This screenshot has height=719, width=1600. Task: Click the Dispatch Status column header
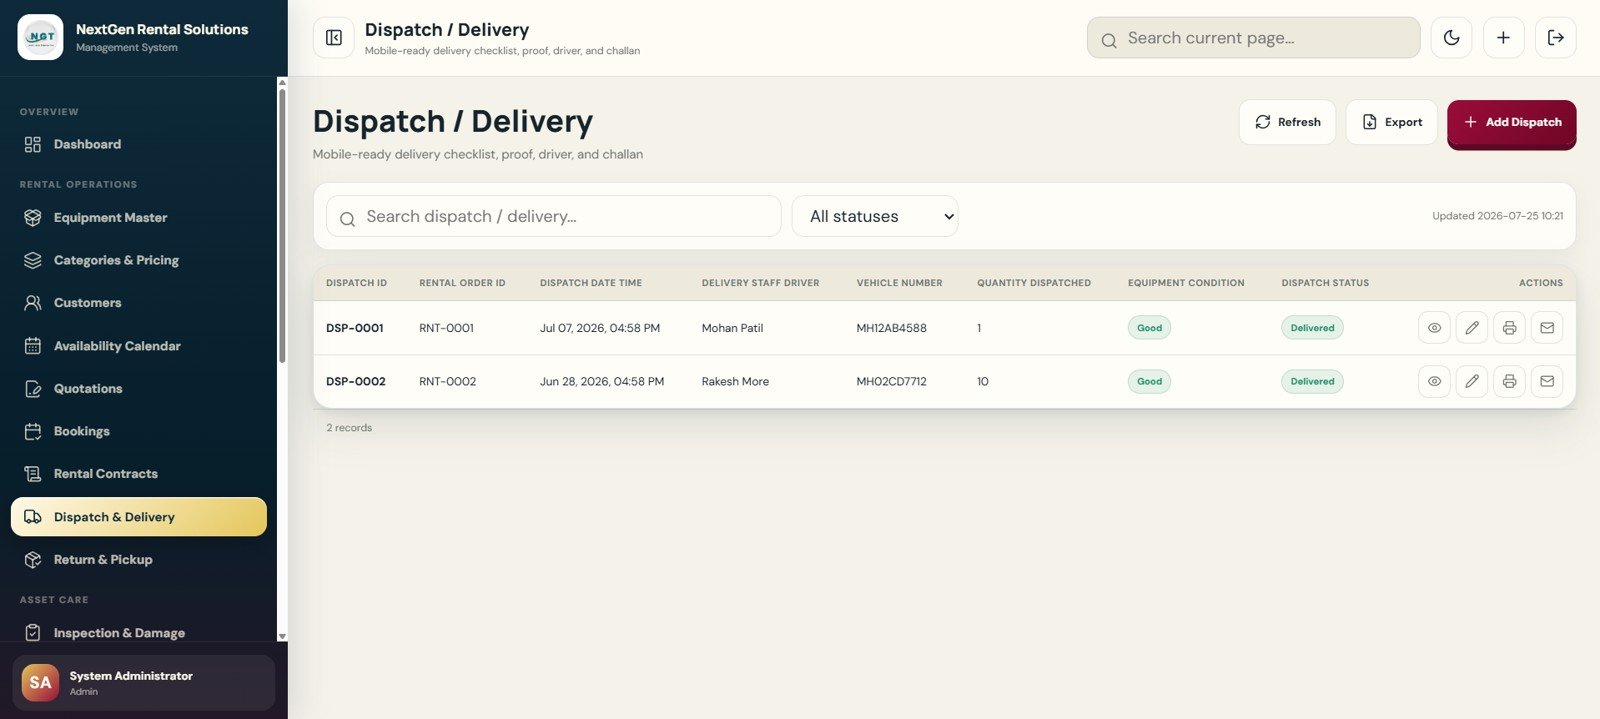point(1325,283)
